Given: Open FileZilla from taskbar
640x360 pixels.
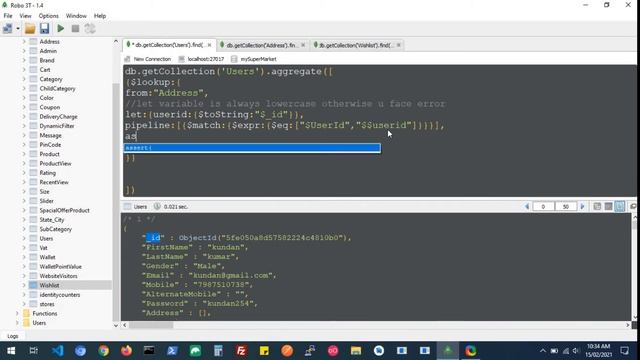Looking at the screenshot, I should click(x=241, y=351).
